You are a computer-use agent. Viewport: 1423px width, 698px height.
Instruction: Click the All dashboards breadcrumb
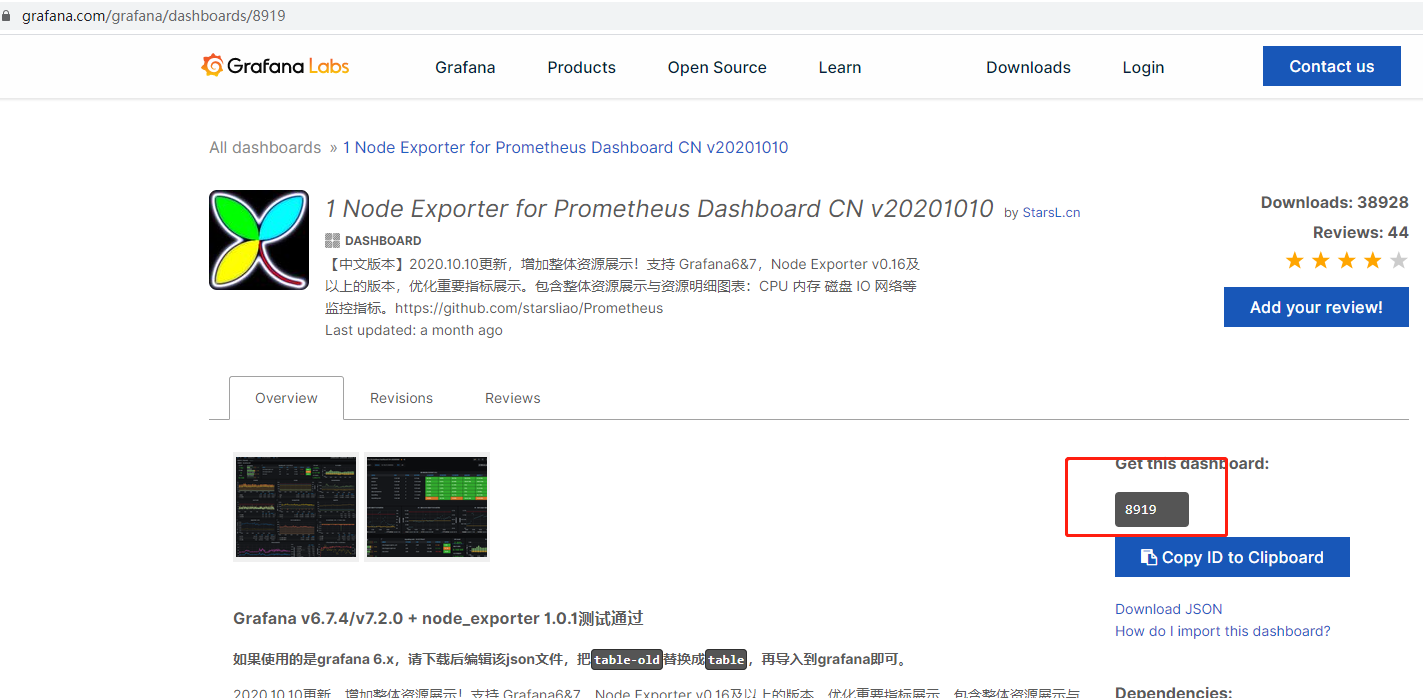tap(265, 147)
